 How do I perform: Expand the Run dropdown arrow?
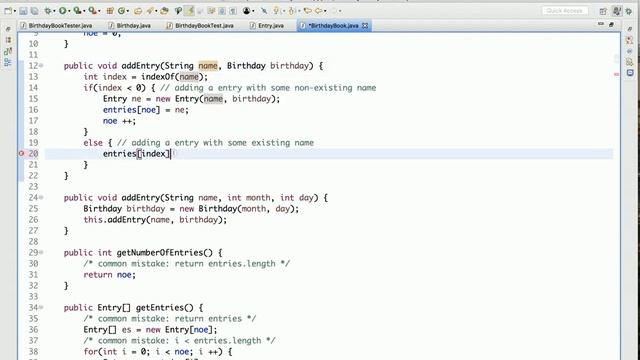(69, 11)
